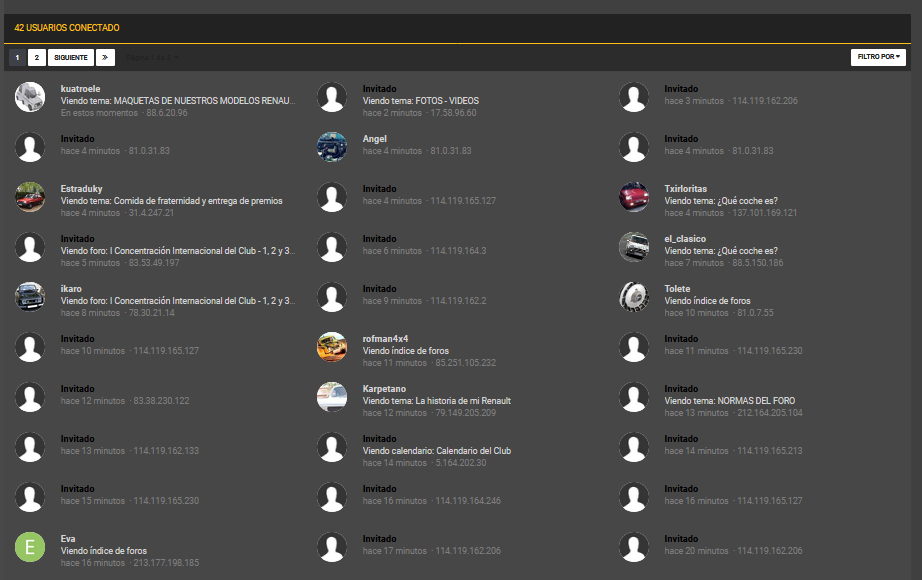Open Estraduky's red car avatar
This screenshot has height=580, width=922.
(30, 197)
